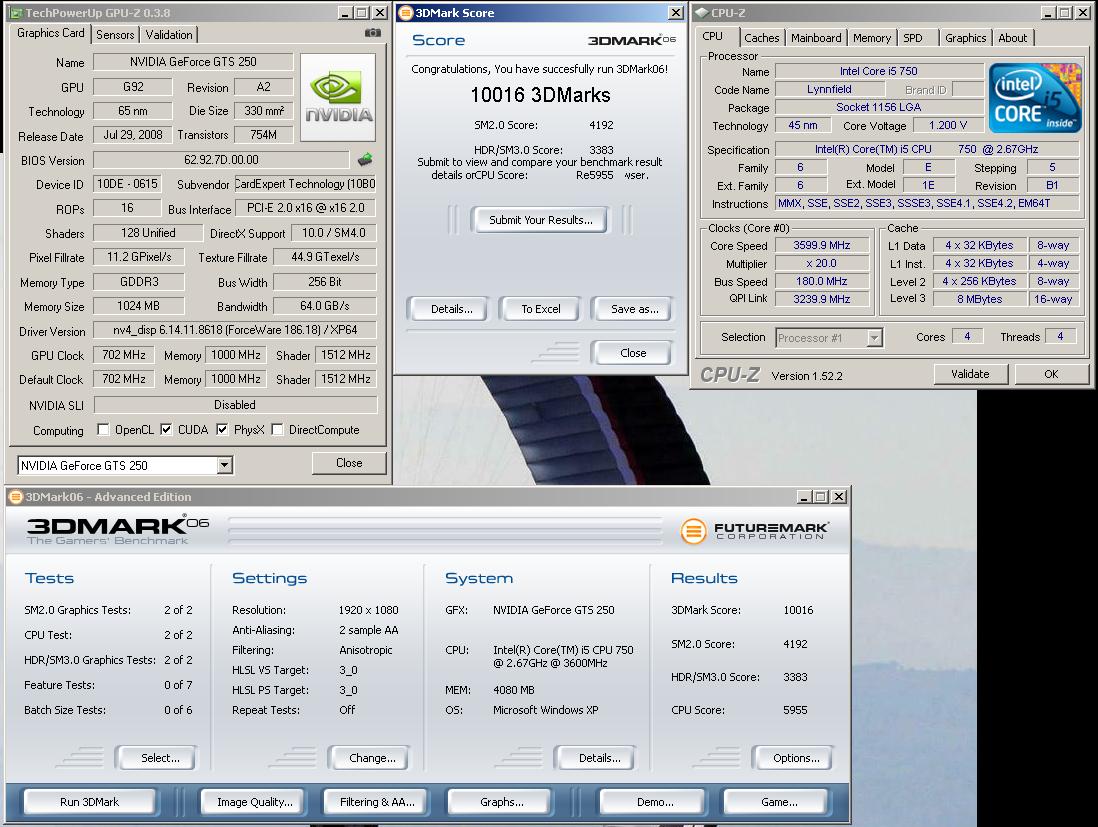Click the 3DMark06 Advanced Edition title icon
The height and width of the screenshot is (827, 1098).
click(x=15, y=496)
